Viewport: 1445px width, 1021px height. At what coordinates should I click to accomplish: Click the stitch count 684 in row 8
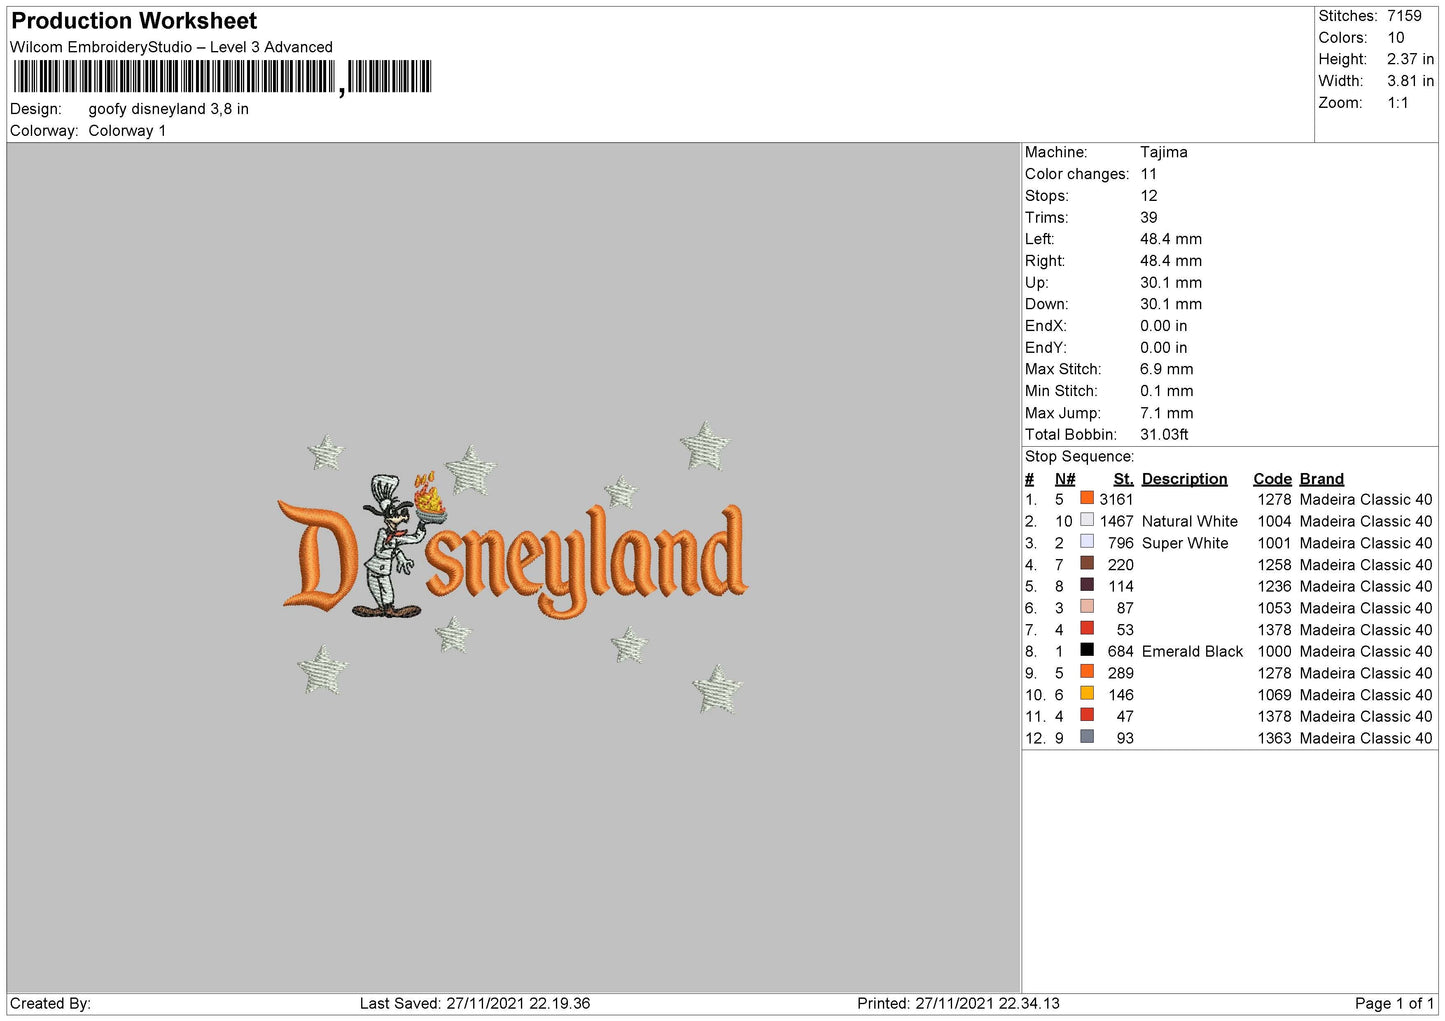point(1120,652)
